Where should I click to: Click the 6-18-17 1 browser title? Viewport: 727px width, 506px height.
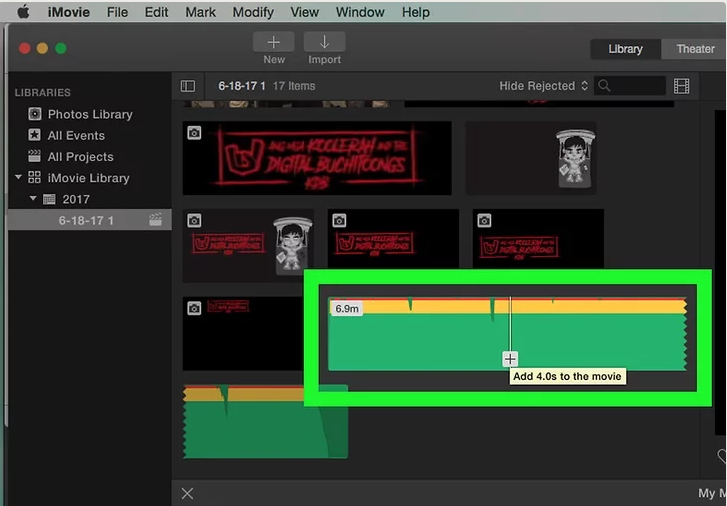point(242,86)
